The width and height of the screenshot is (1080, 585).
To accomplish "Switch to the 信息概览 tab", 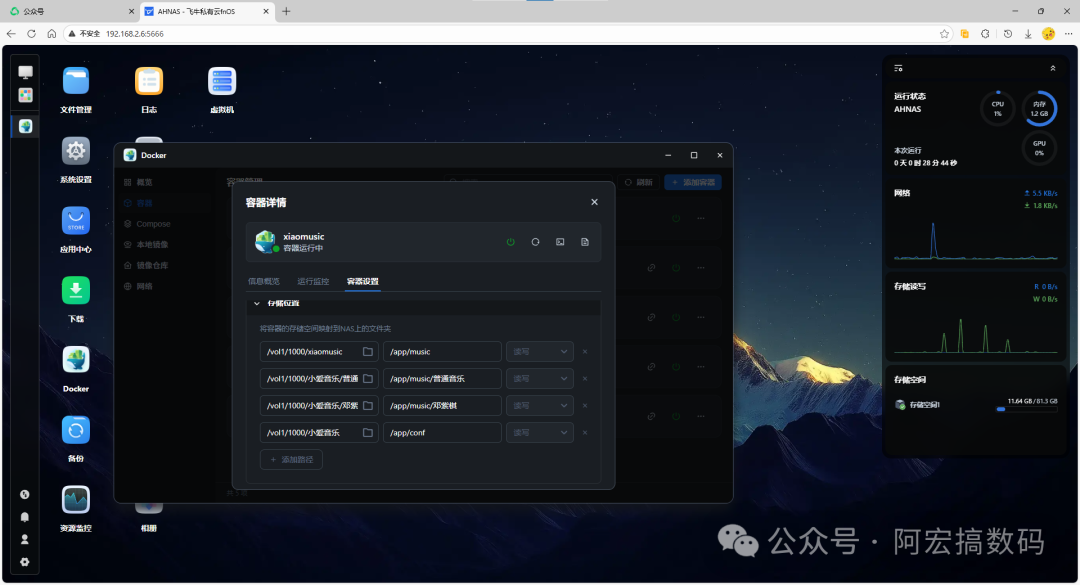I will pyautogui.click(x=263, y=281).
